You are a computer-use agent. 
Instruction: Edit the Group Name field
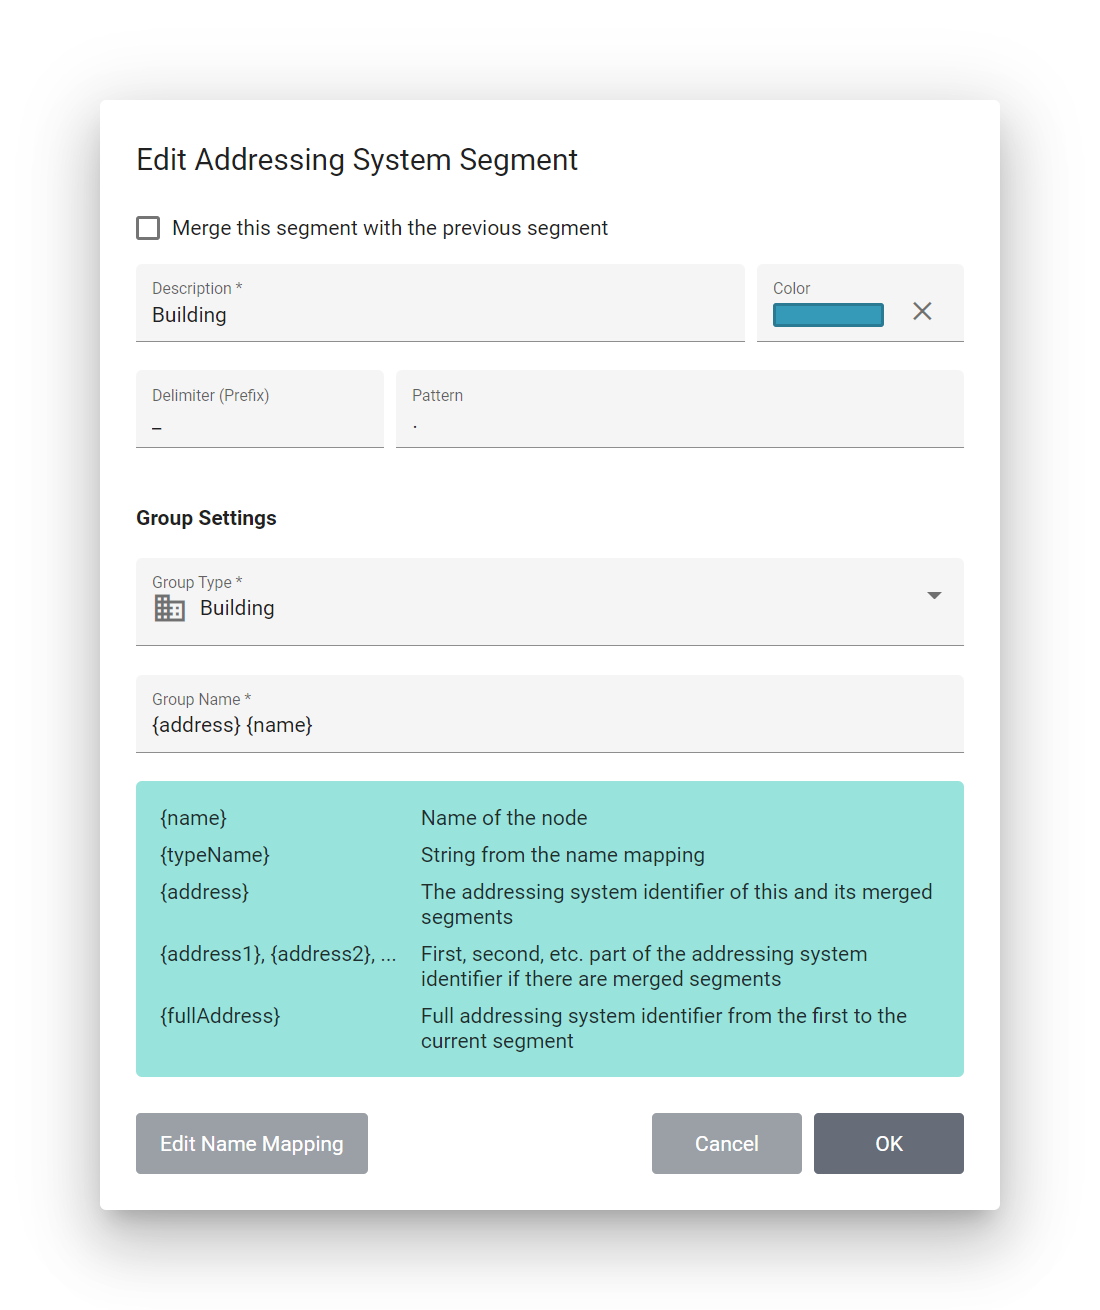click(x=549, y=725)
